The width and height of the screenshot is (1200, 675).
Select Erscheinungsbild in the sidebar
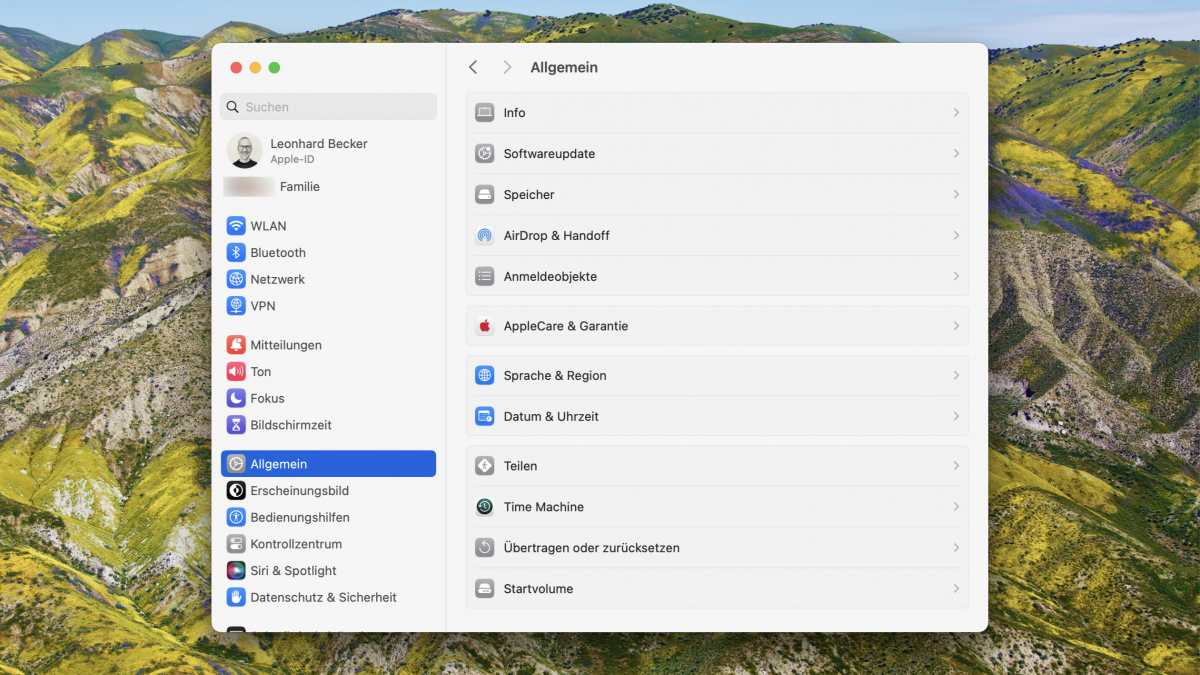pyautogui.click(x=299, y=491)
